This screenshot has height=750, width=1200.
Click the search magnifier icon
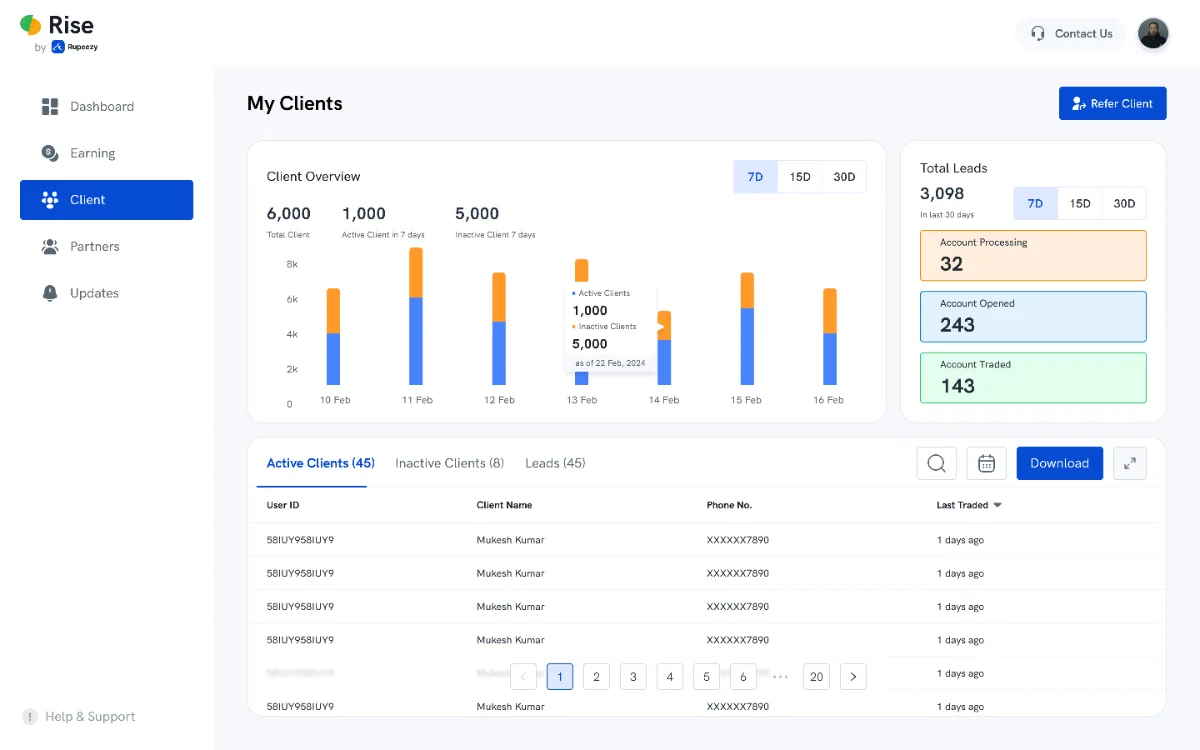[936, 463]
